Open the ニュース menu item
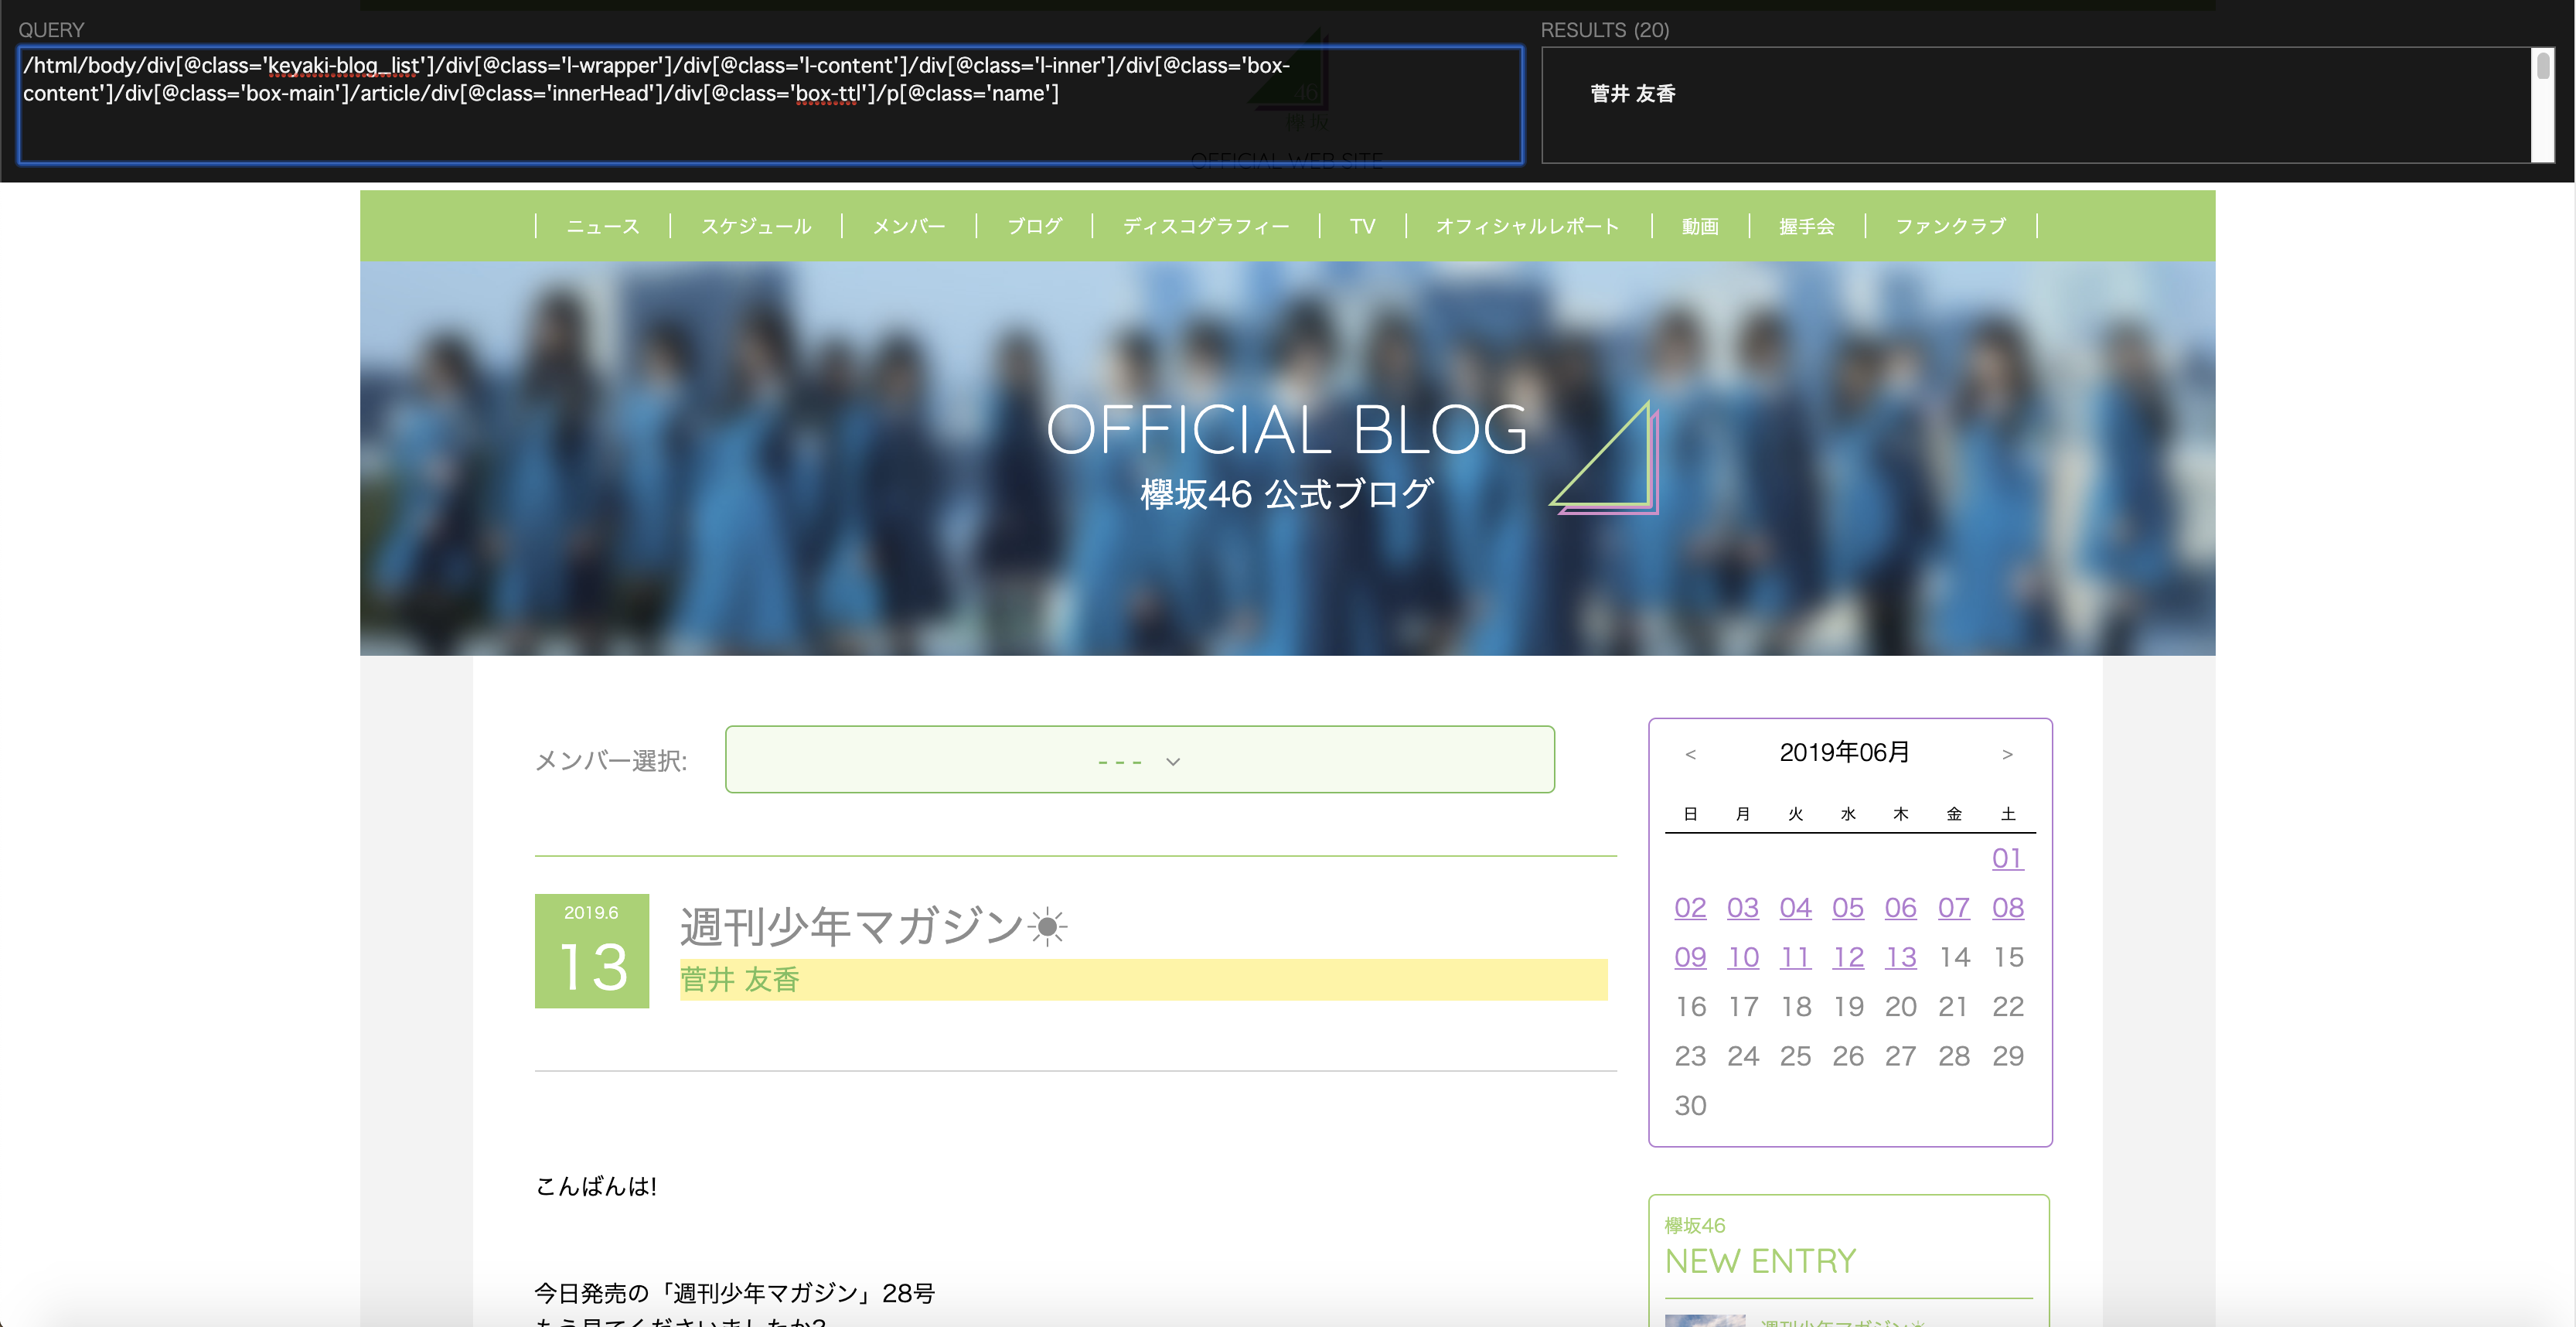This screenshot has width=2576, height=1327. [x=603, y=226]
